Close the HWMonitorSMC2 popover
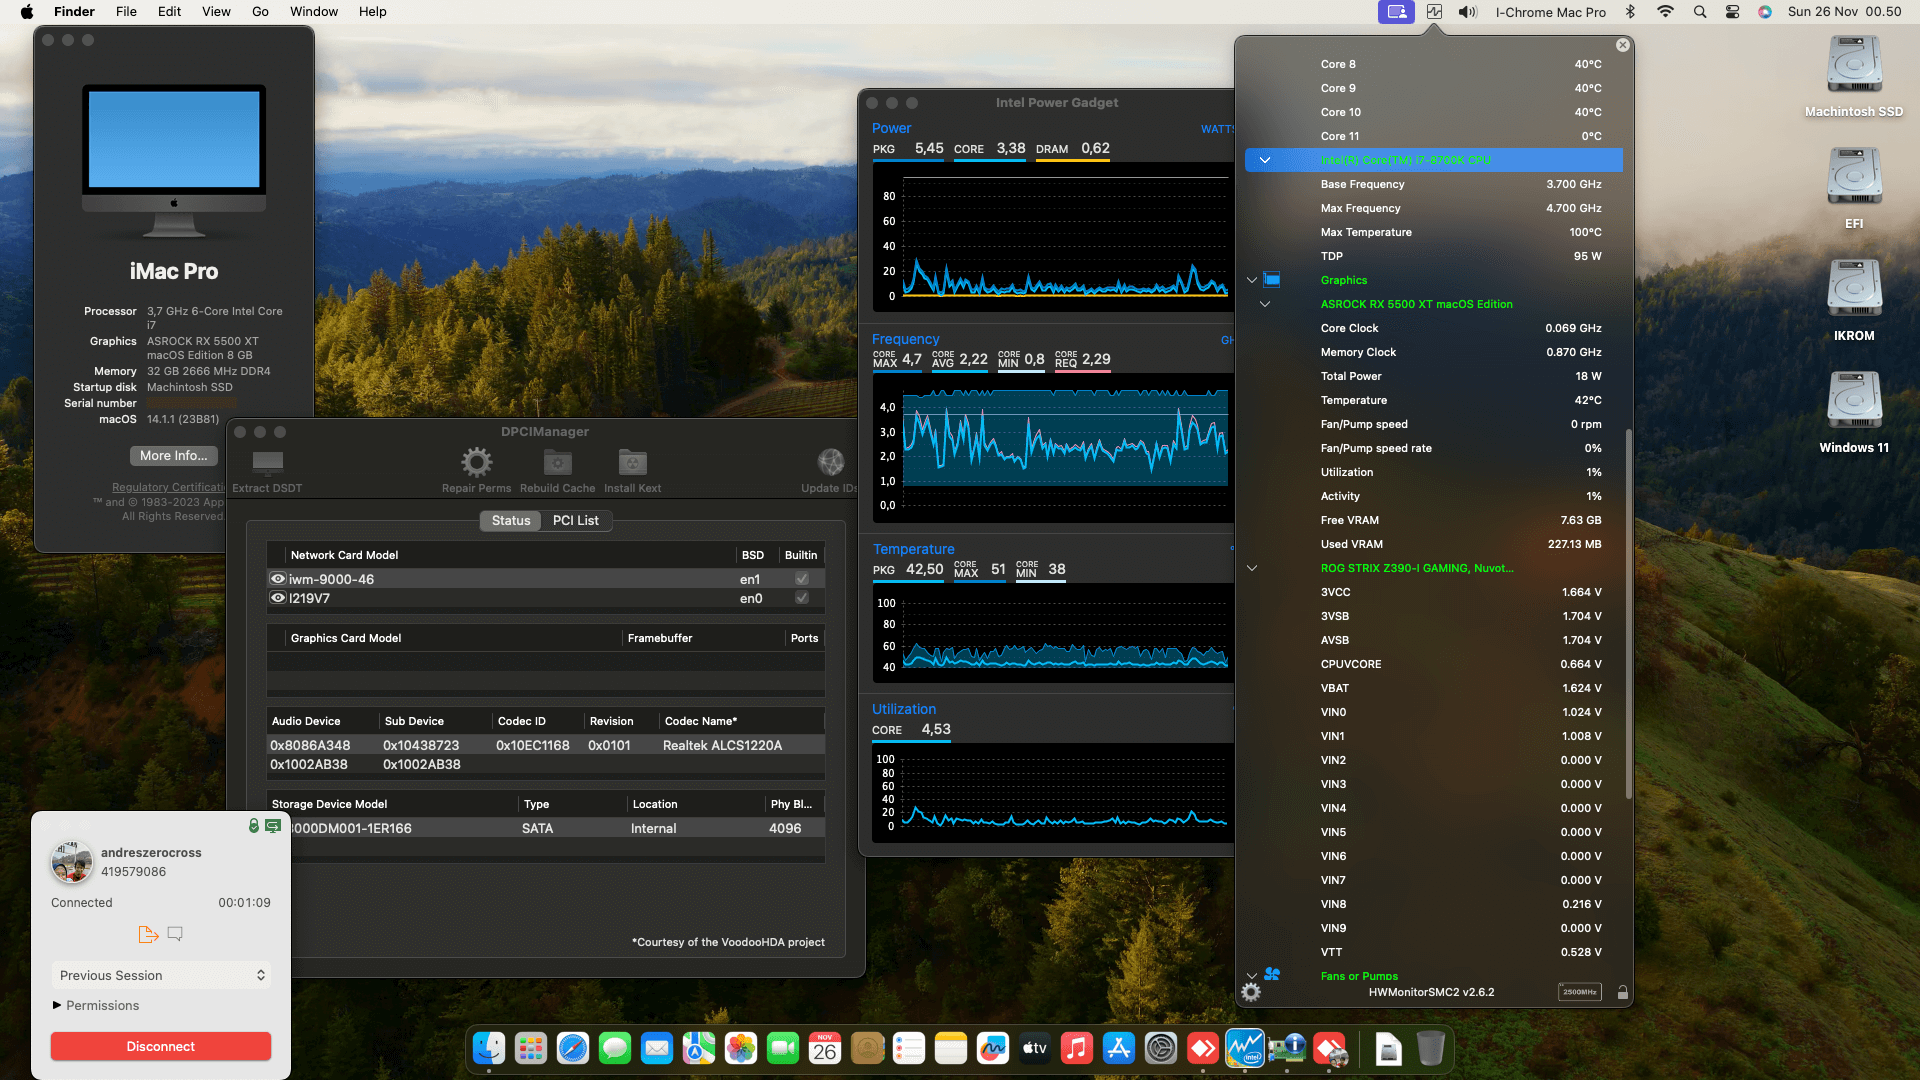Viewport: 1920px width, 1080px height. [1623, 45]
